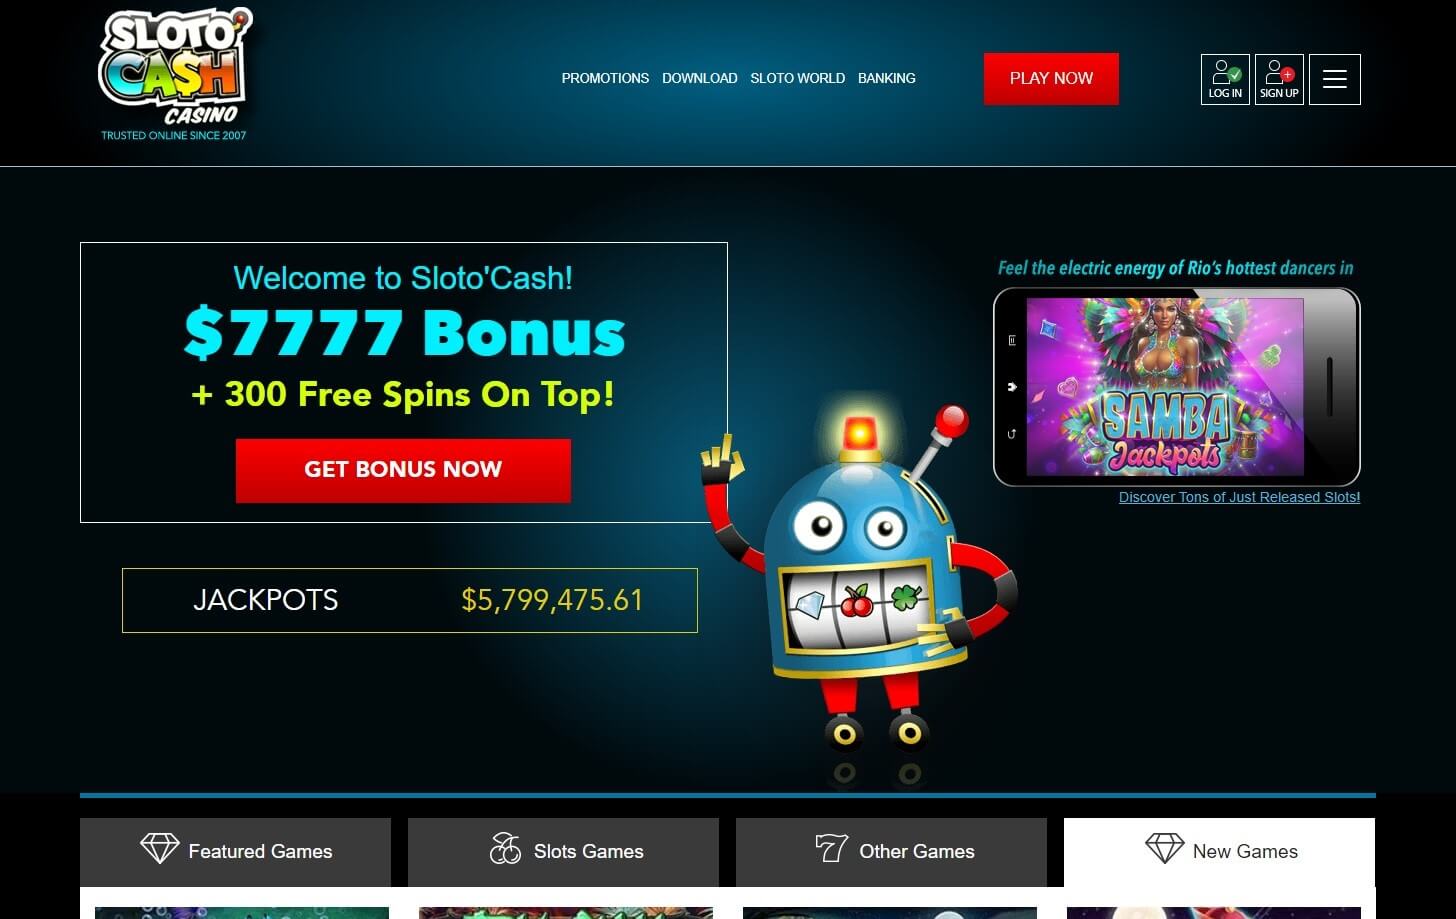This screenshot has height=919, width=1456.
Task: Follow Discover Tons of Just Released Slots link
Action: tap(1239, 497)
